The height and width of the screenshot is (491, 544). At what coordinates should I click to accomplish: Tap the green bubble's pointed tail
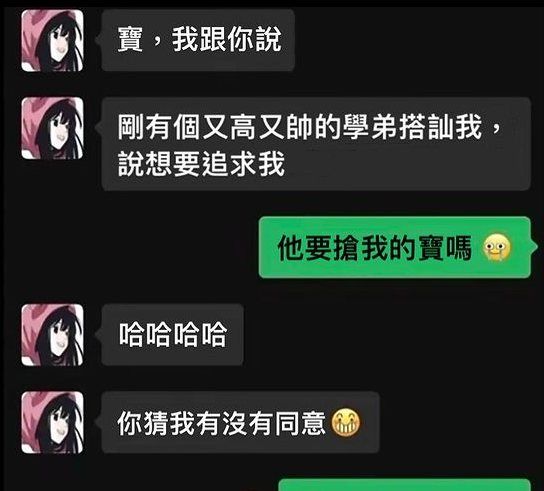[x=534, y=247]
